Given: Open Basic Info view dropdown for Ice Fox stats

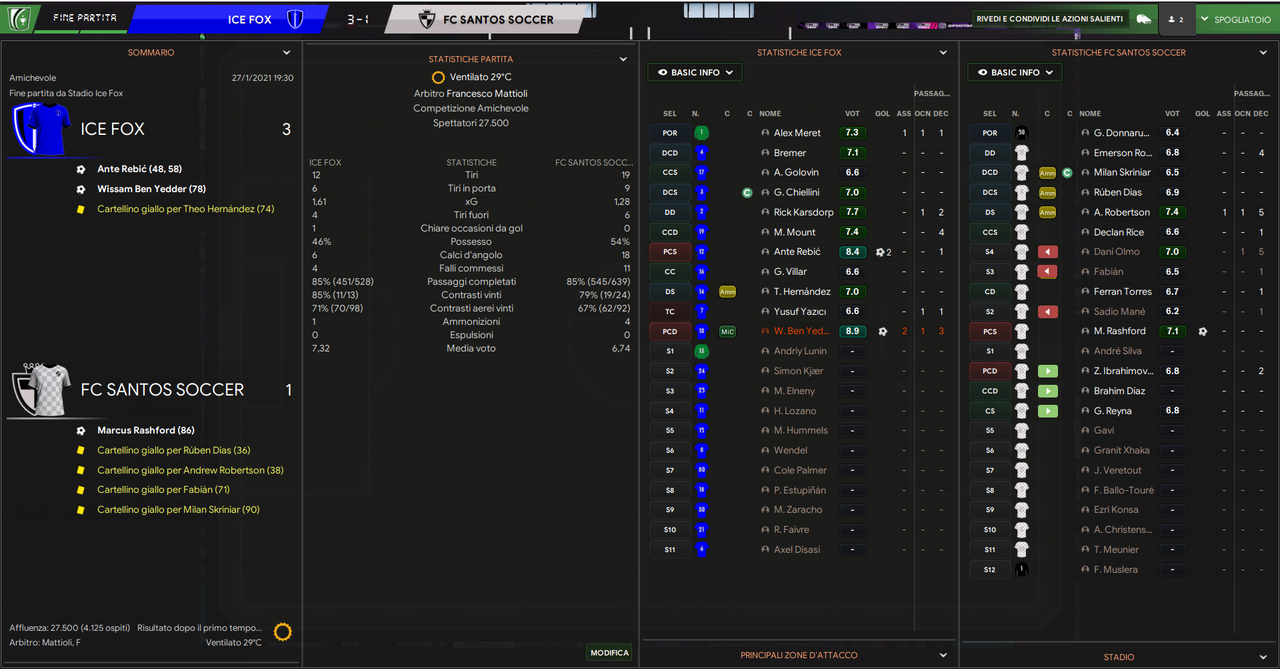Looking at the screenshot, I should coord(695,72).
